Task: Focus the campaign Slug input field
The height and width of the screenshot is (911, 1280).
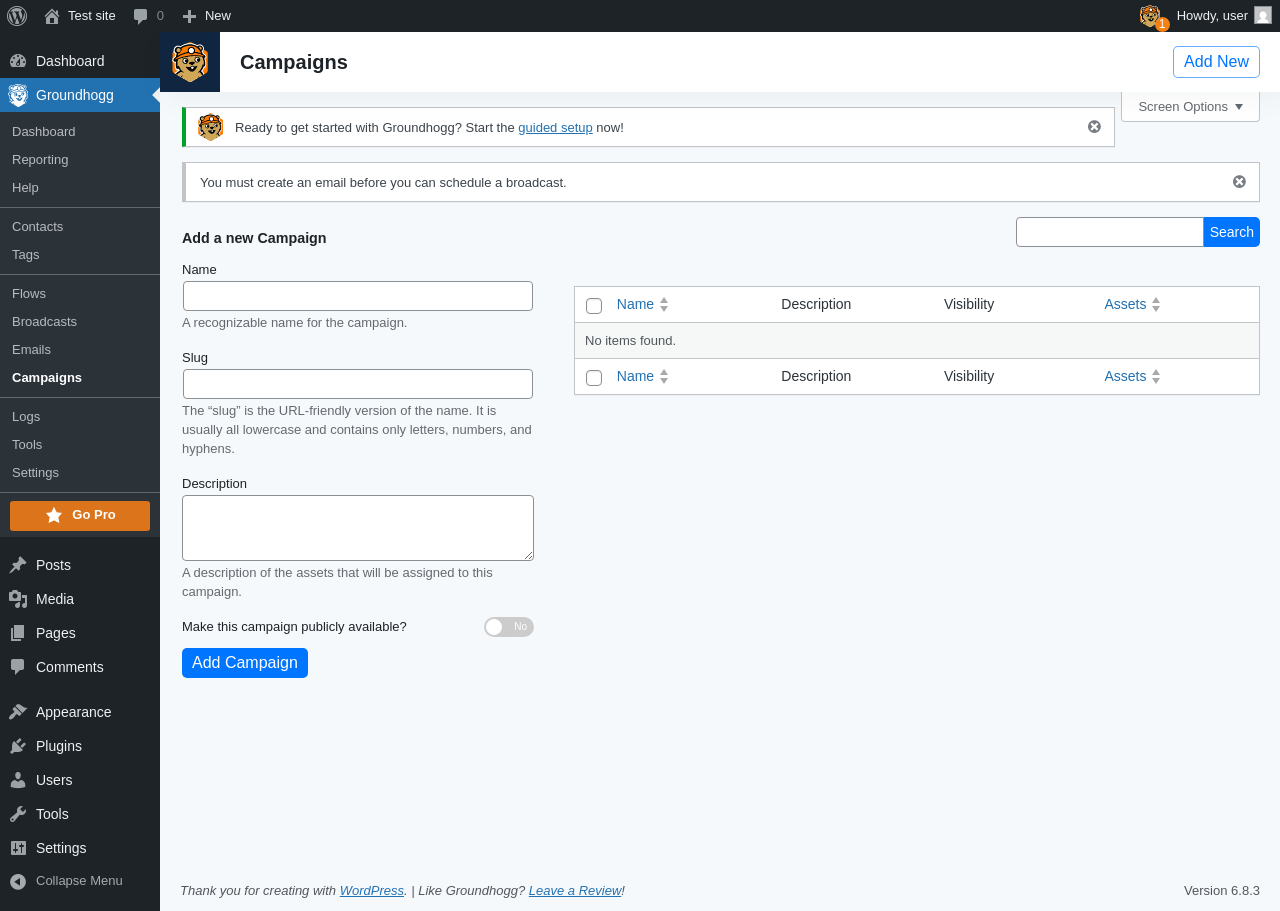Action: [358, 384]
